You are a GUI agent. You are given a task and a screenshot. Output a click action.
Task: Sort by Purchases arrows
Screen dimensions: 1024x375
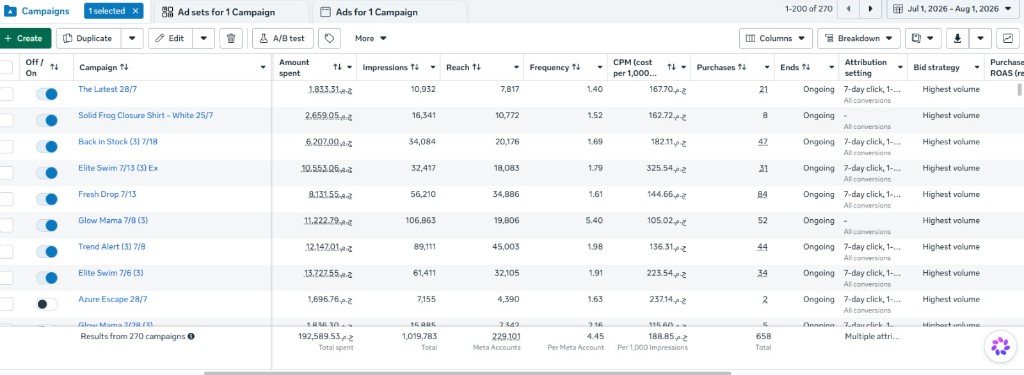(x=742, y=67)
